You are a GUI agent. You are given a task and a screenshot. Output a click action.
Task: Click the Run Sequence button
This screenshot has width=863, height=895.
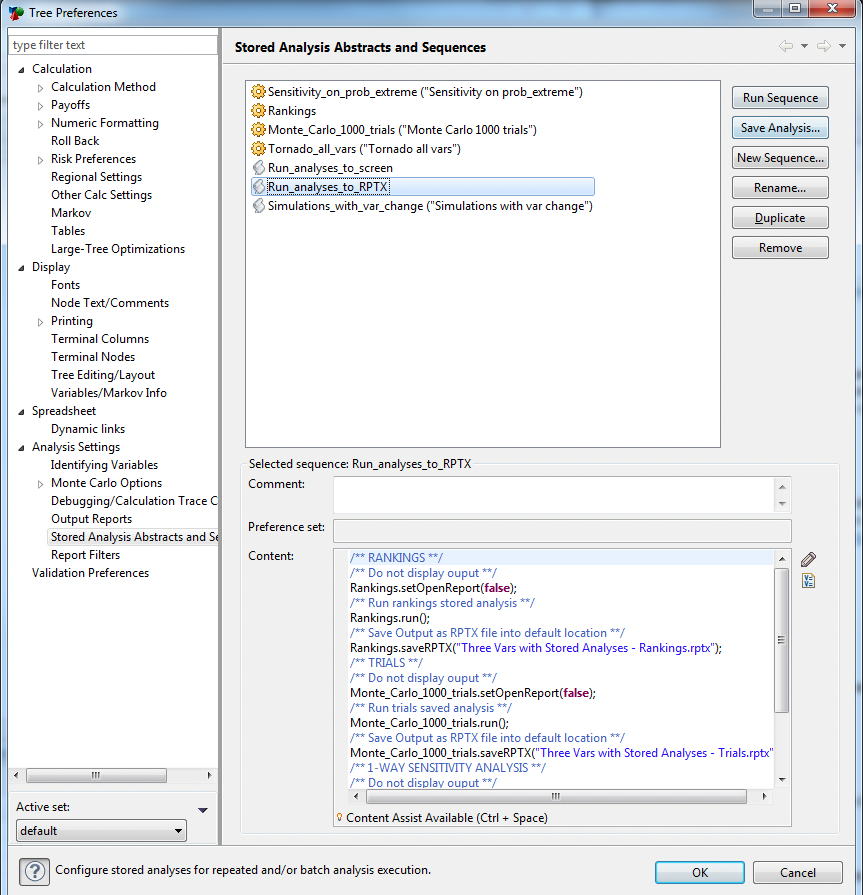(x=779, y=97)
